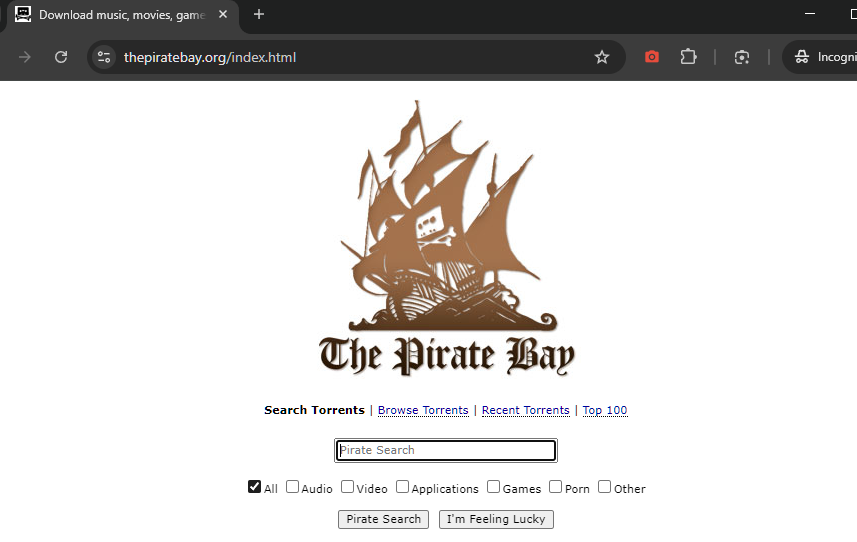Uncheck the All category checkbox
Viewport: 857px width, 542px height.
pyautogui.click(x=254, y=486)
